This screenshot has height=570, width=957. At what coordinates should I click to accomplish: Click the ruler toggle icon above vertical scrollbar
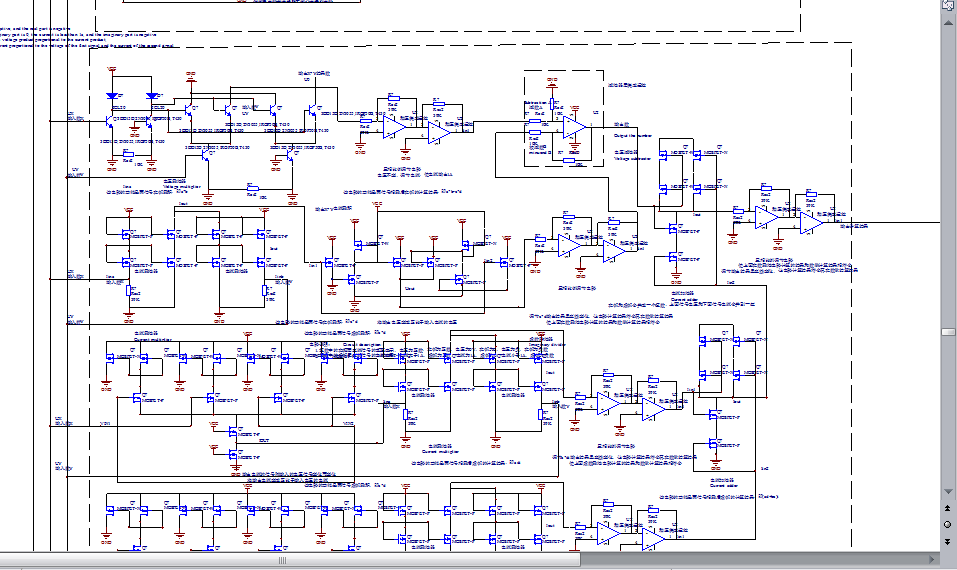pos(947,6)
